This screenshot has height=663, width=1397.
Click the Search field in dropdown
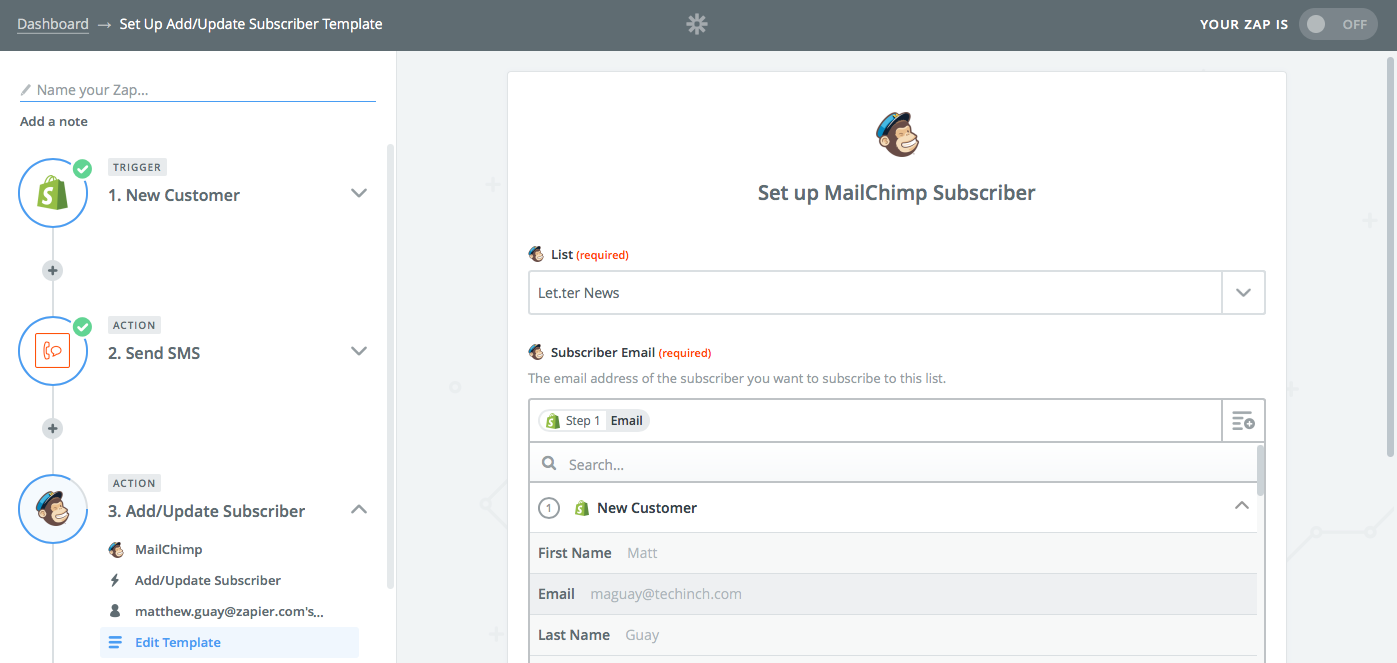coord(893,464)
